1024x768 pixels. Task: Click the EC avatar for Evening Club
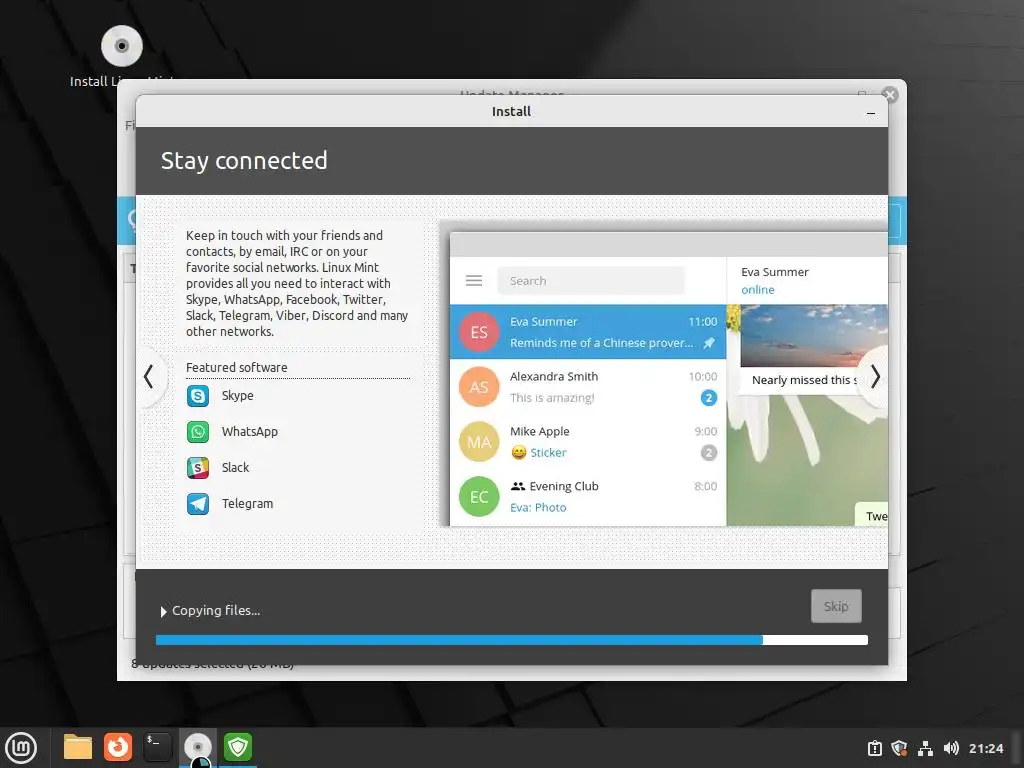479,496
